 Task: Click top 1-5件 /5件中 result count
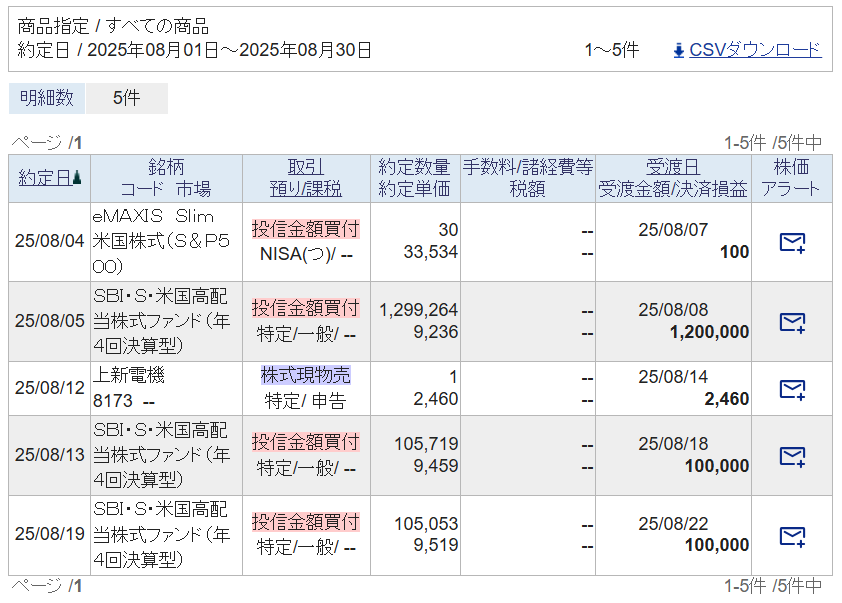coord(773,143)
